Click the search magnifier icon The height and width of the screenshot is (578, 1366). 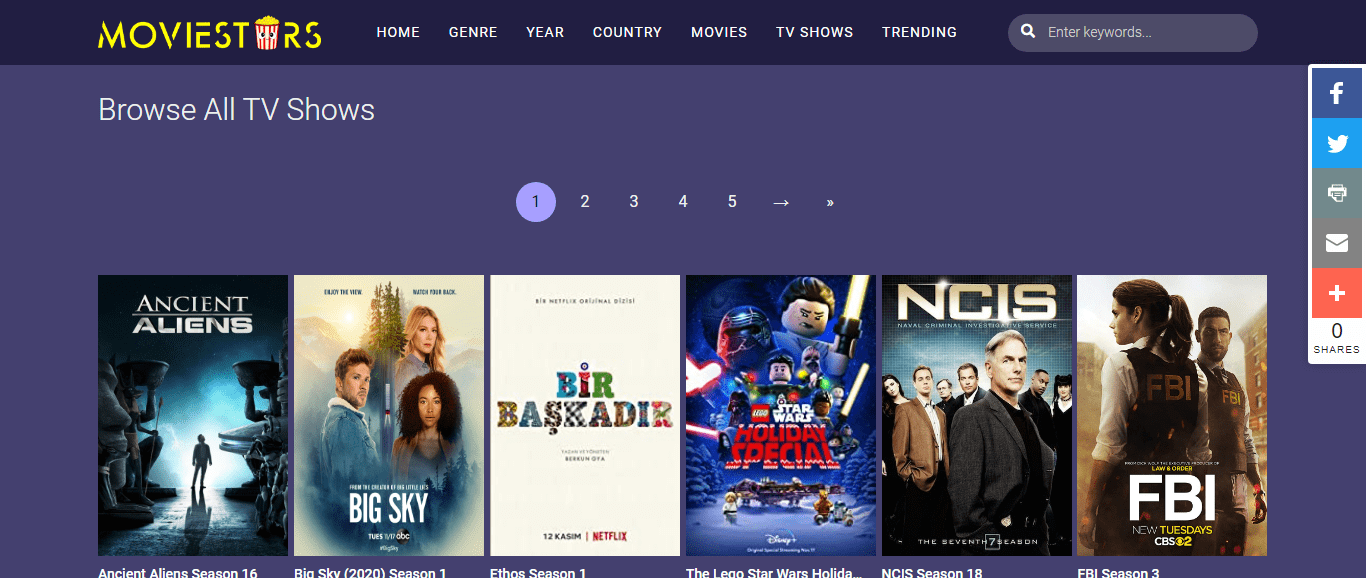(x=1028, y=32)
